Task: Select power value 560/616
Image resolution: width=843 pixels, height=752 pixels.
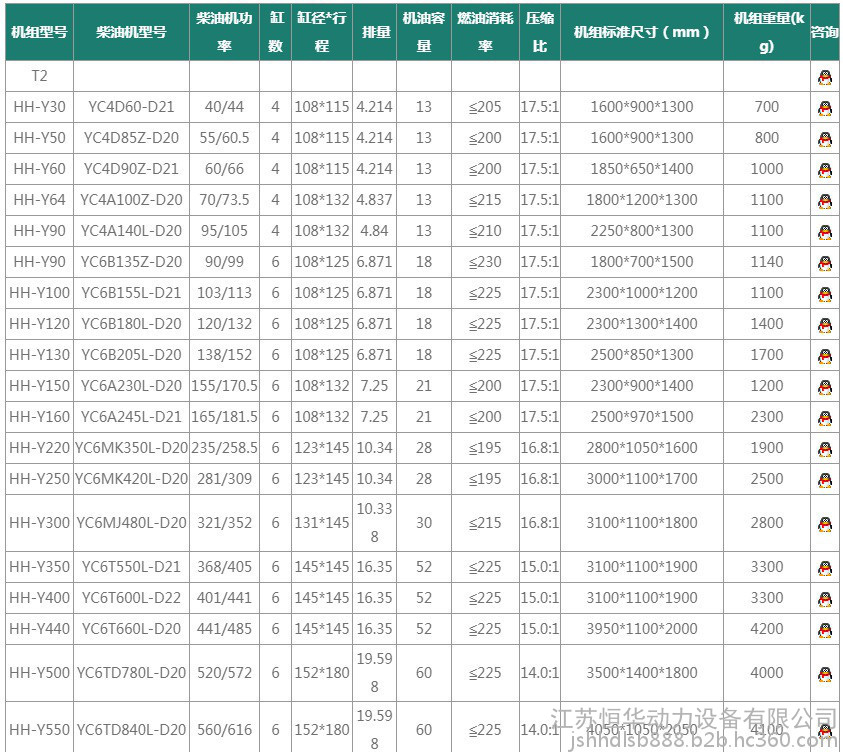Action: [x=224, y=730]
